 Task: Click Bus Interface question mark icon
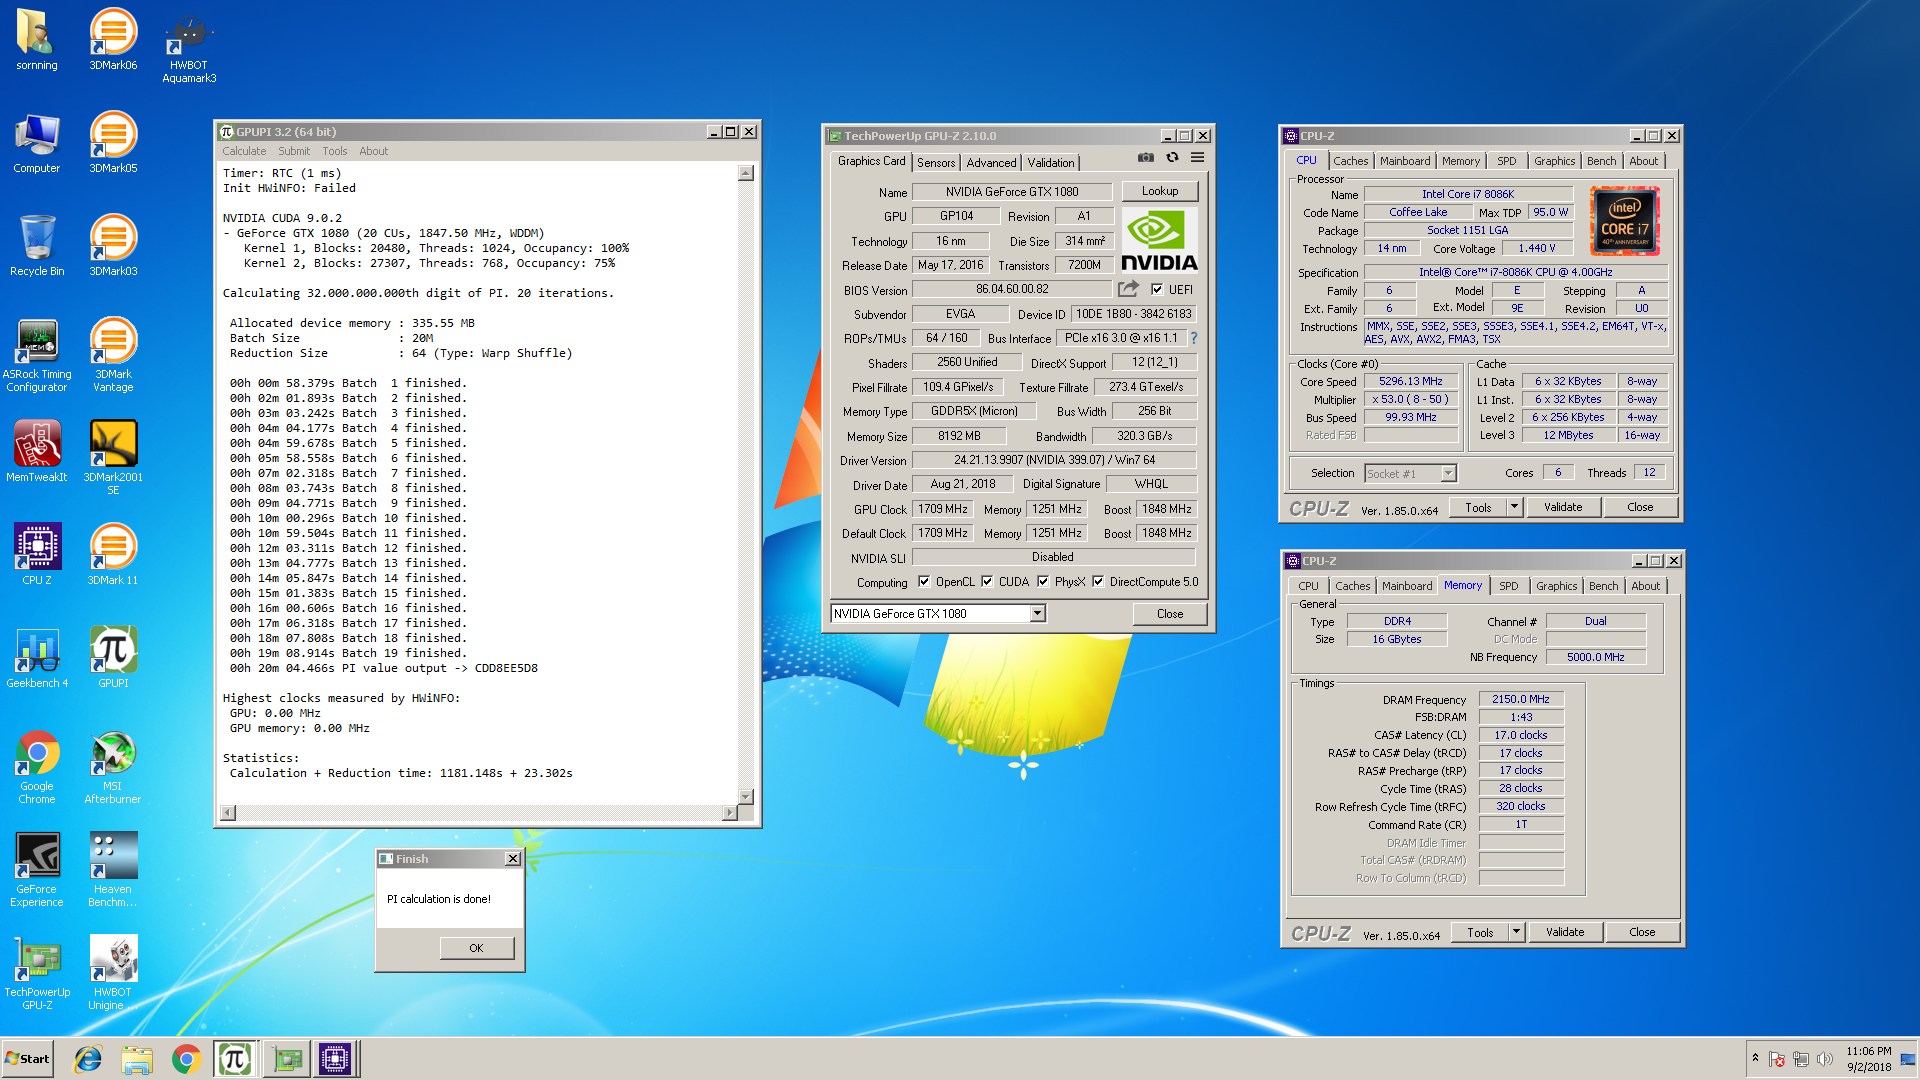(1193, 338)
